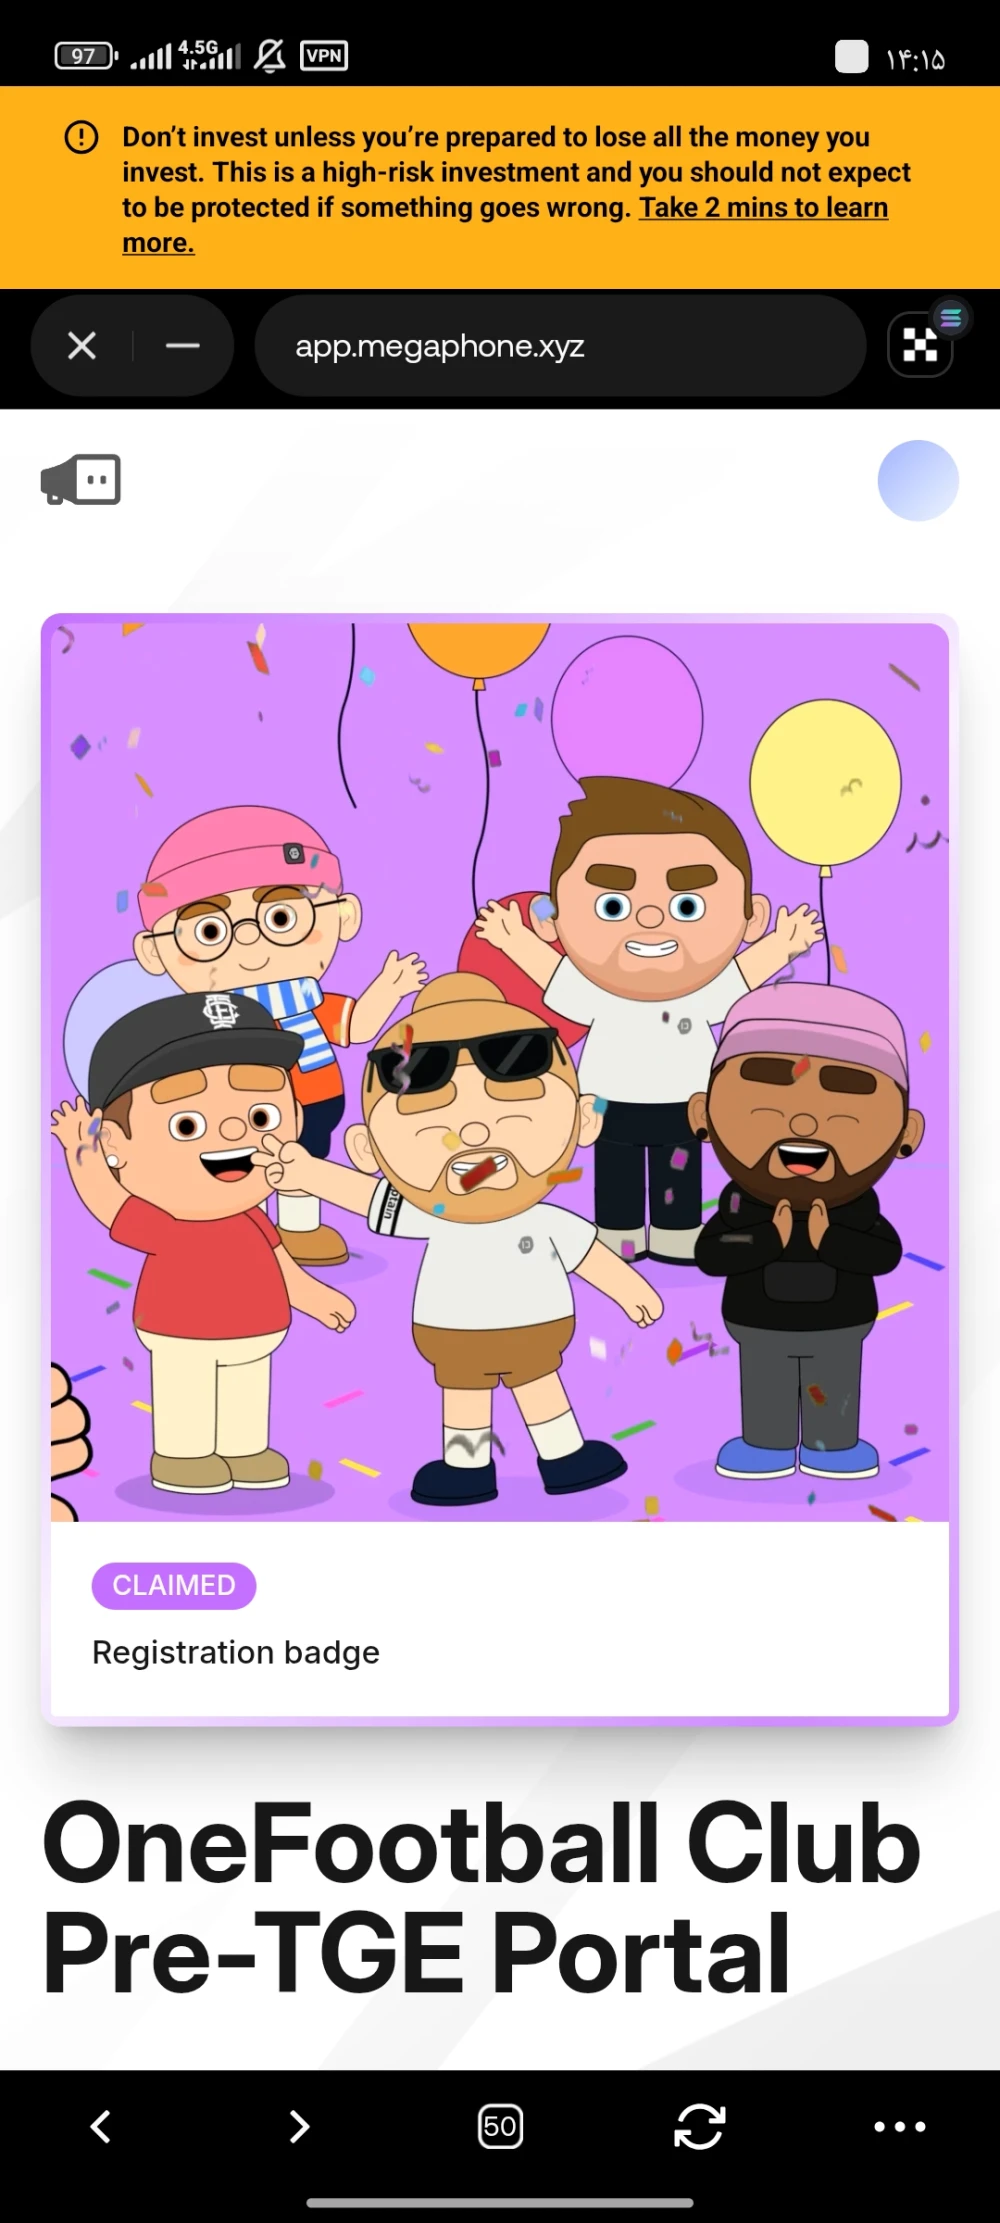
Task: Minimize the browser using the dash icon
Action: pos(183,346)
